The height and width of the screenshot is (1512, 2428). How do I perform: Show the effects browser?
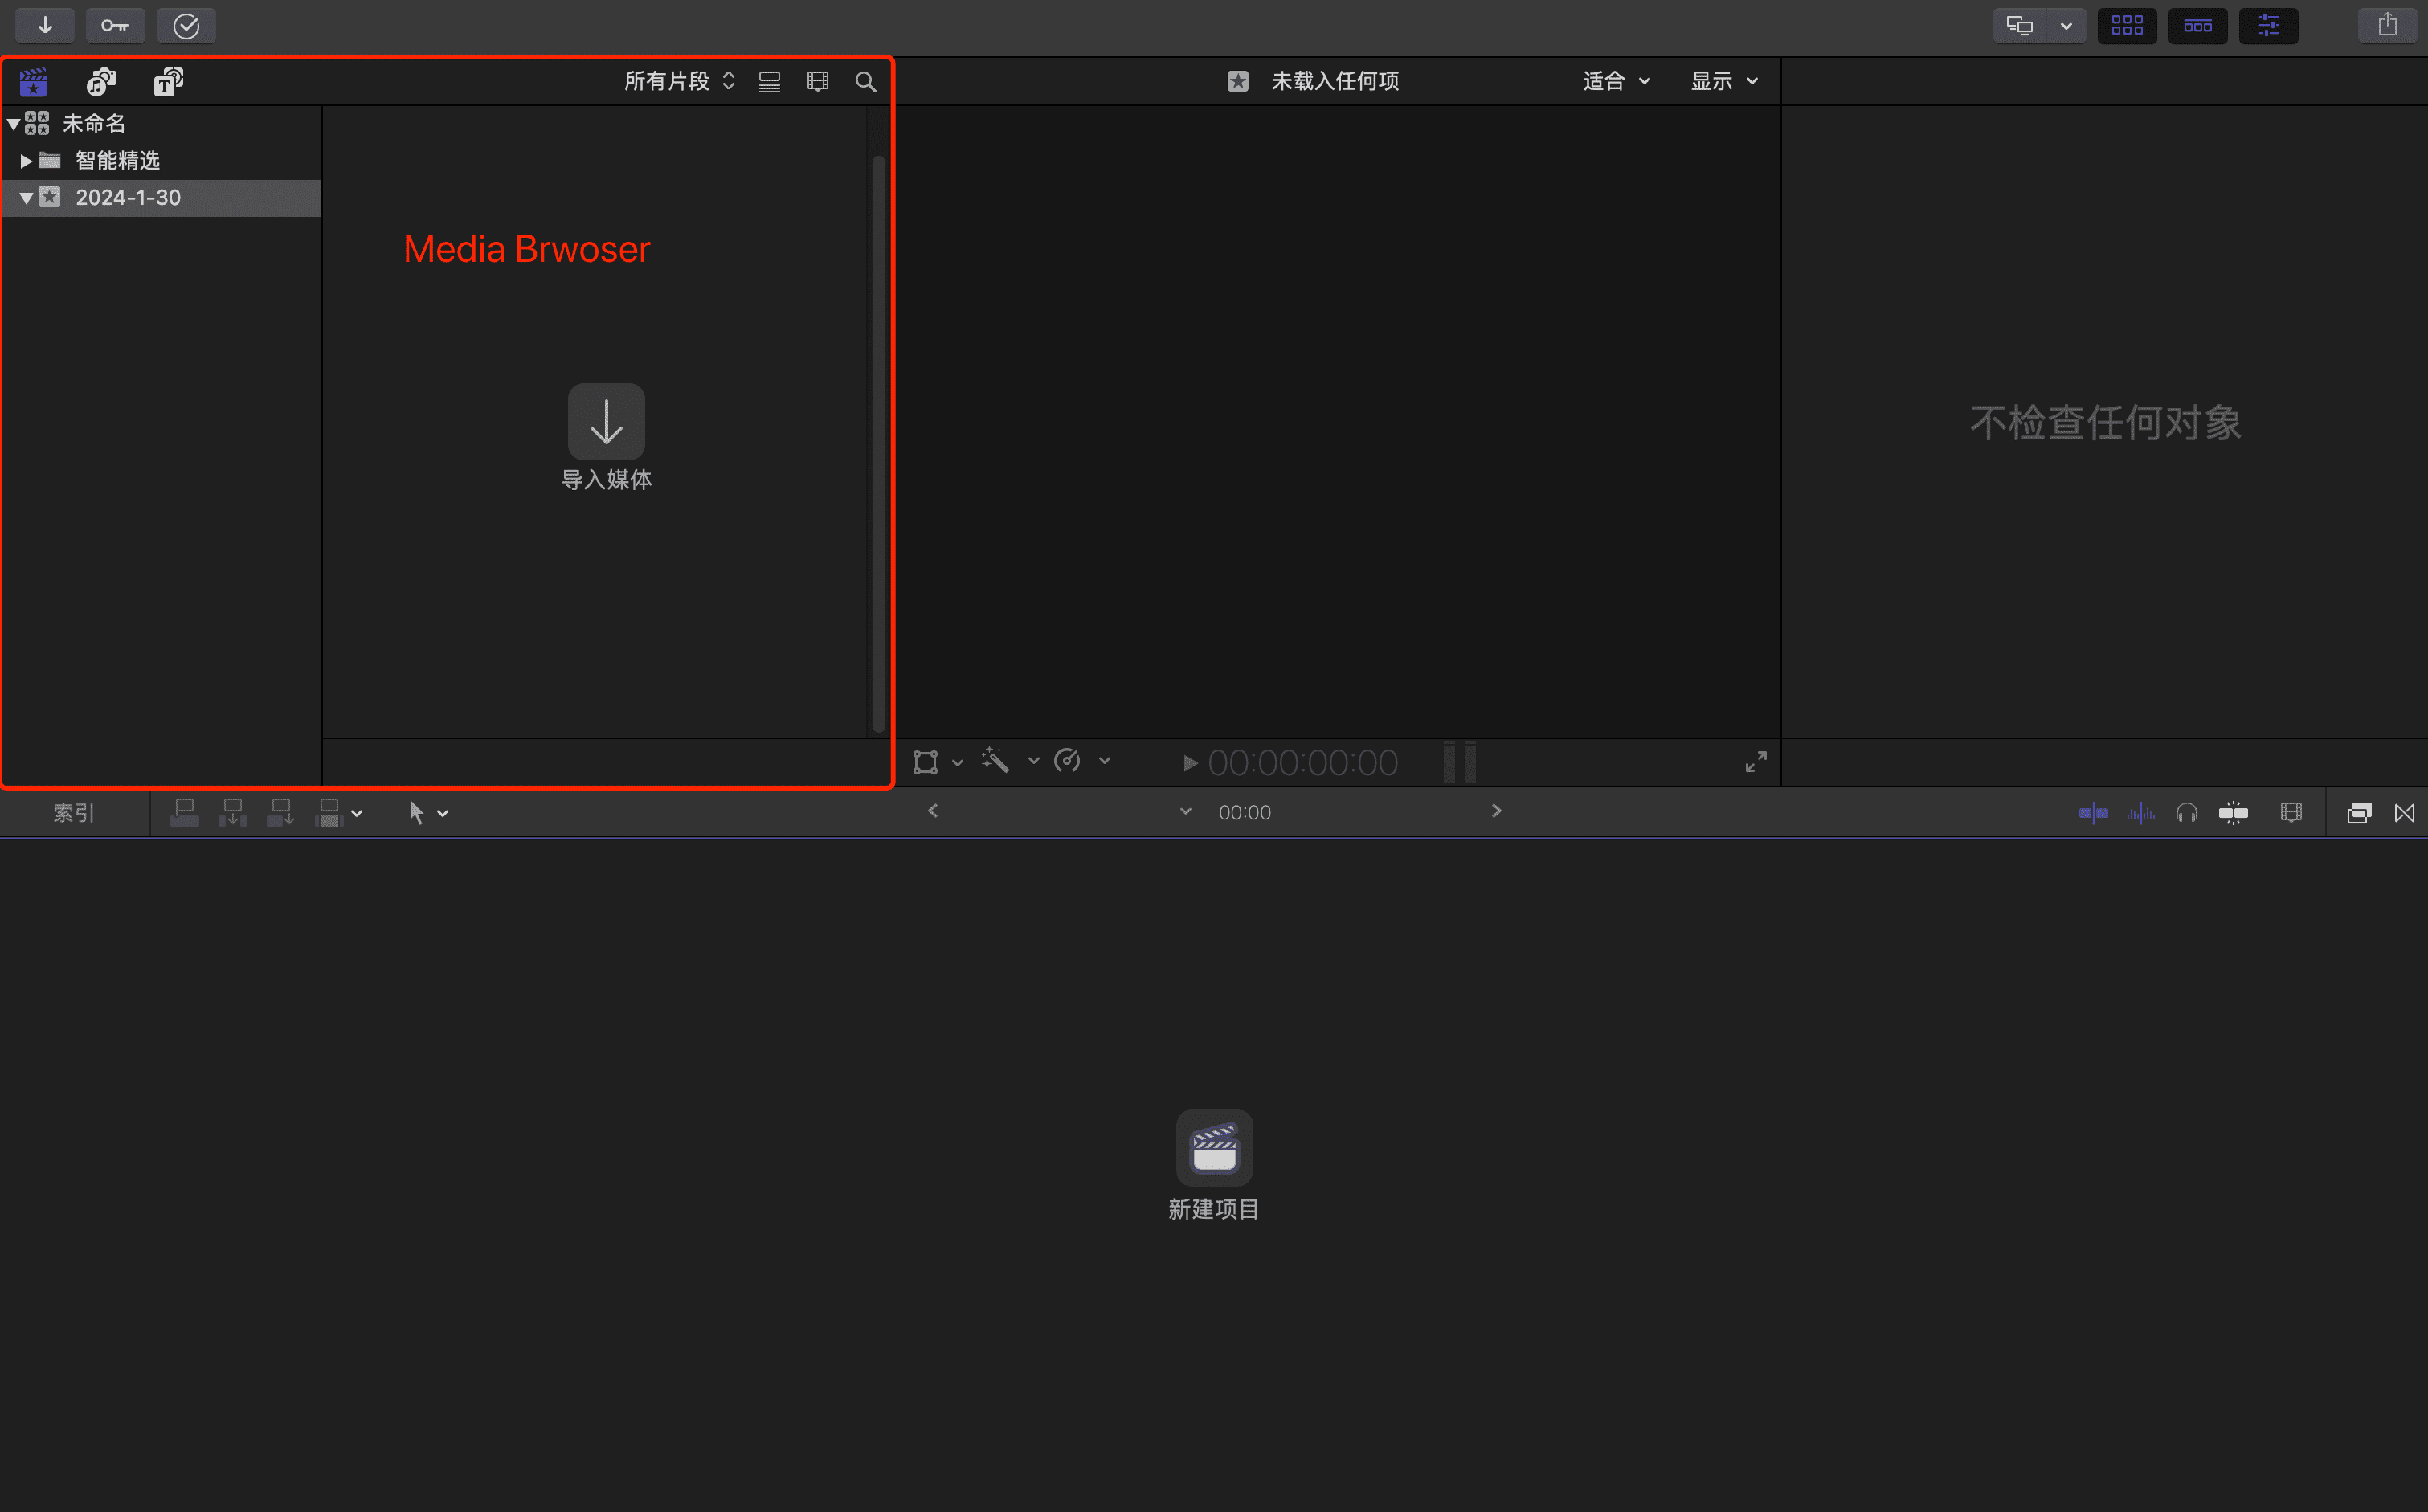point(2358,813)
